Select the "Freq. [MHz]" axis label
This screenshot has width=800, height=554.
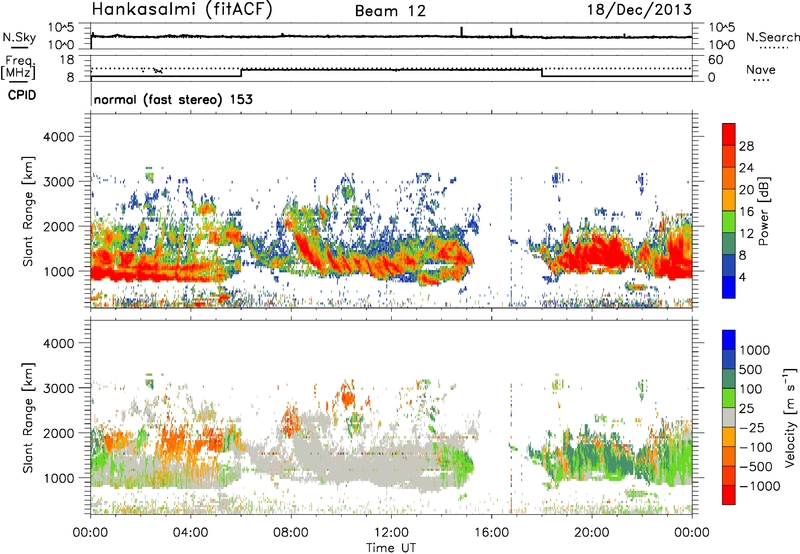[x=18, y=68]
